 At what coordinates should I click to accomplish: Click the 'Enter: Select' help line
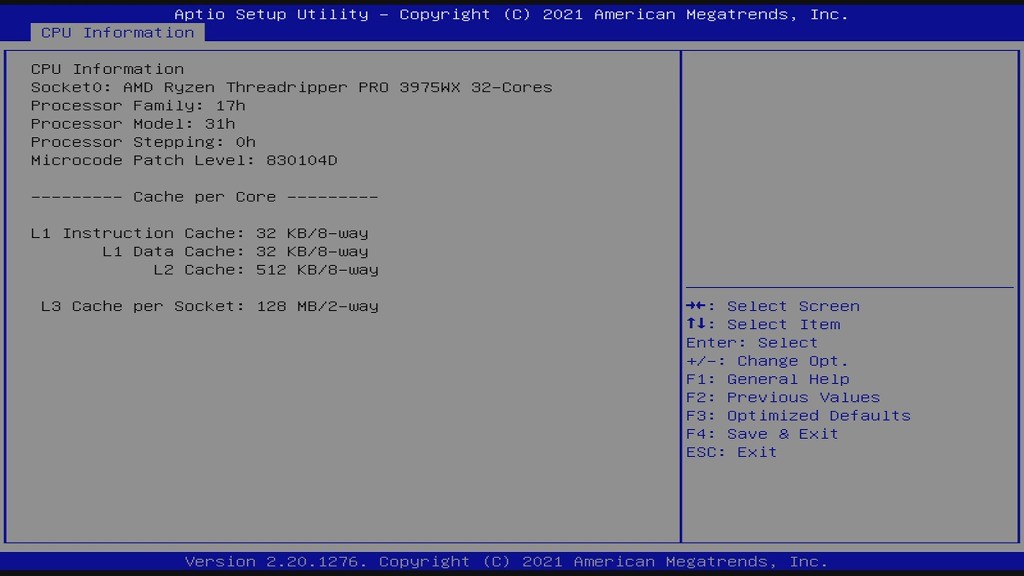752,343
